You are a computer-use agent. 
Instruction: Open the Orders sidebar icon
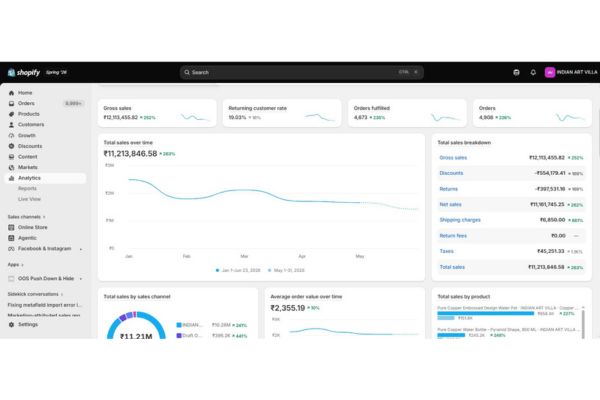[x=11, y=103]
